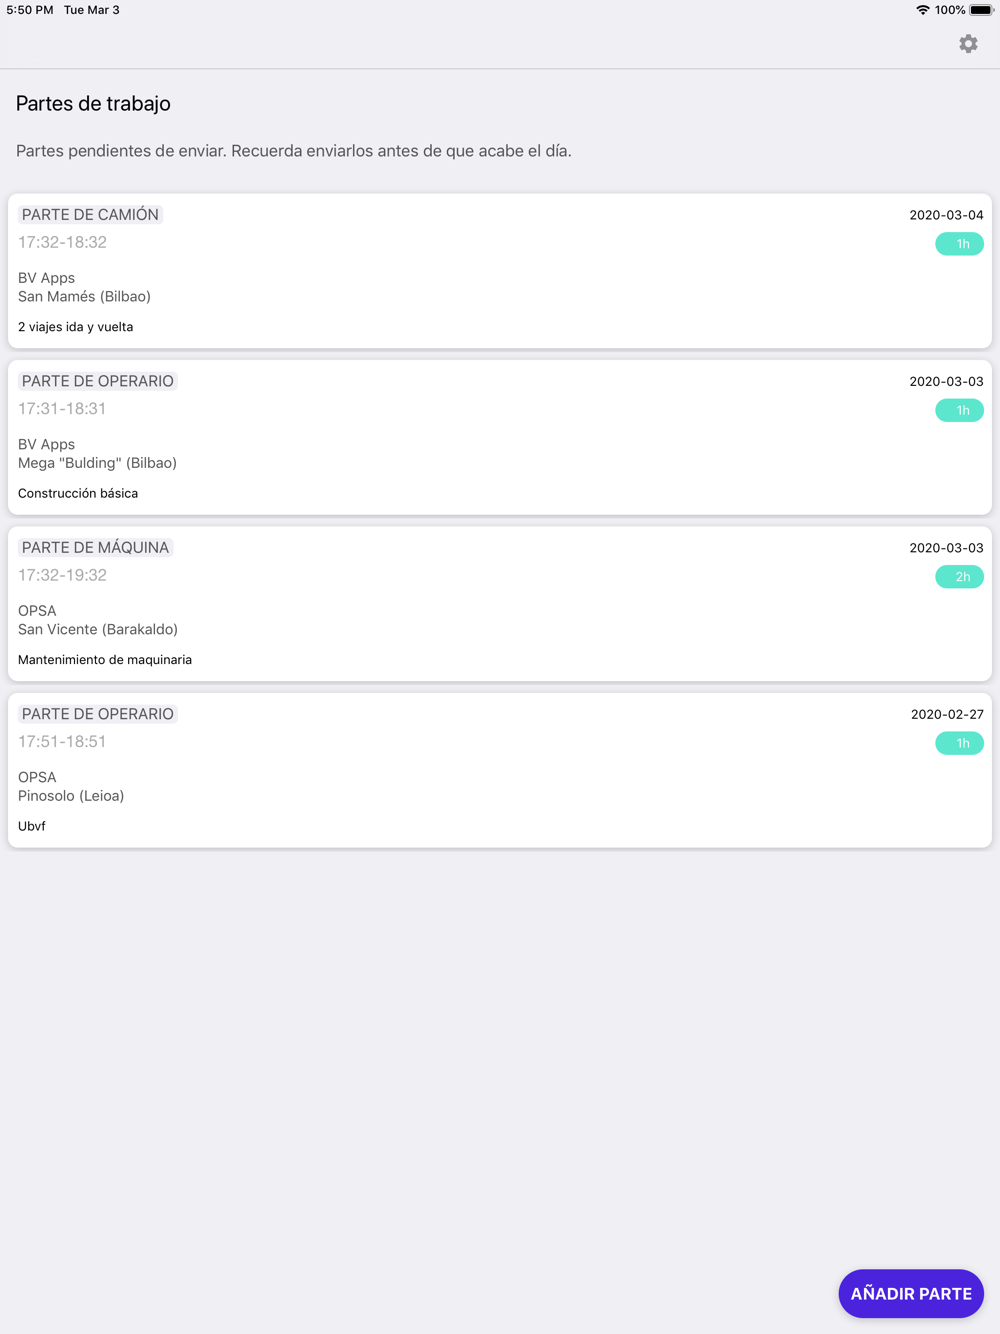Screen dimensions: 1000x1334
Task: Click the Construcción básica description
Action: 78,493
